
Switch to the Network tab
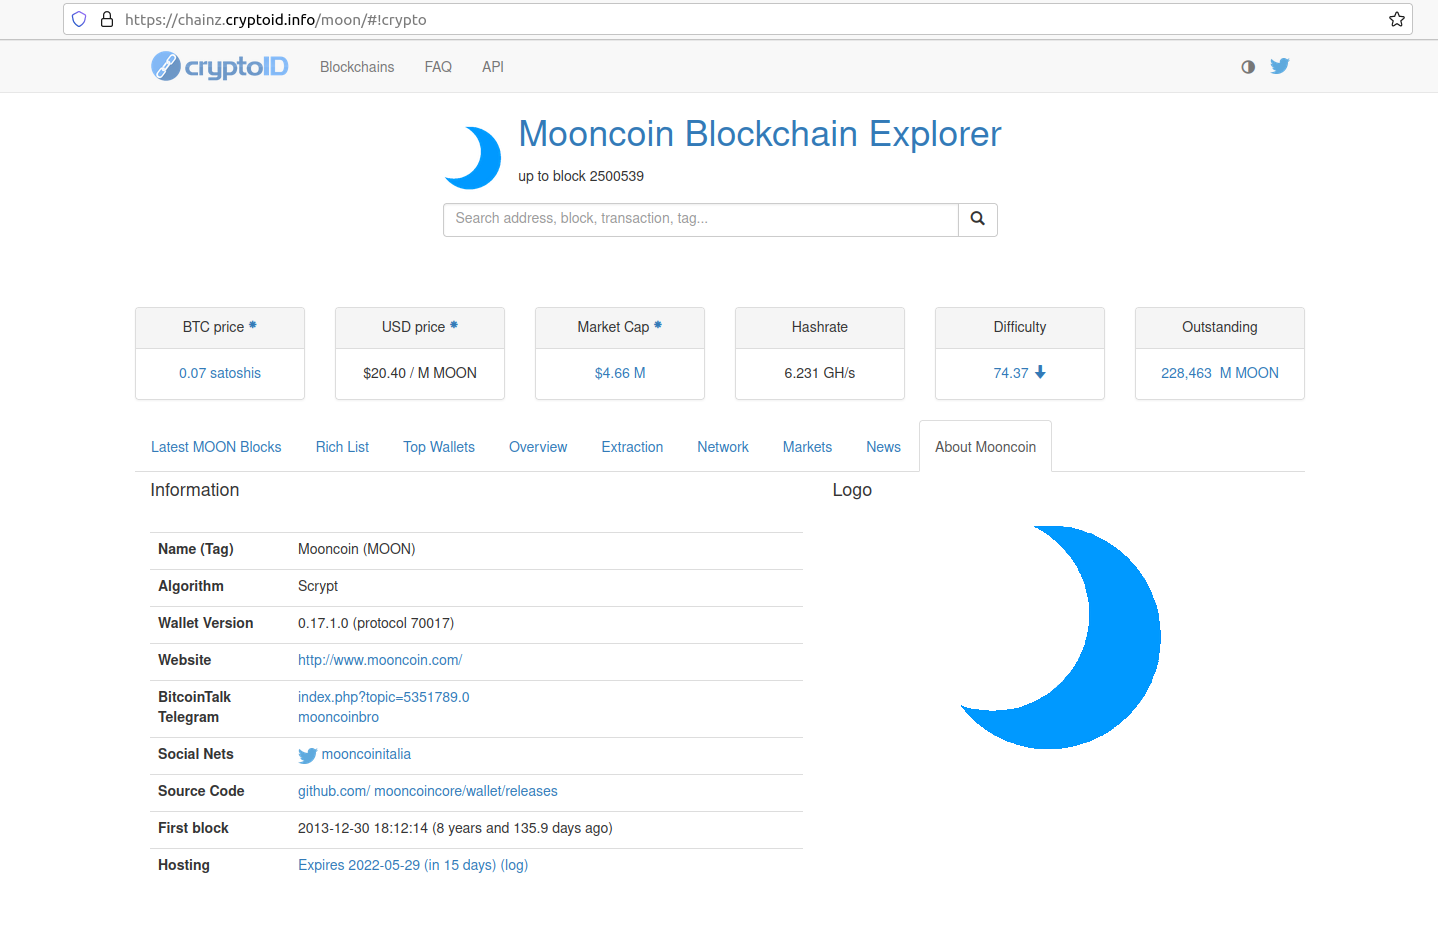click(x=723, y=447)
